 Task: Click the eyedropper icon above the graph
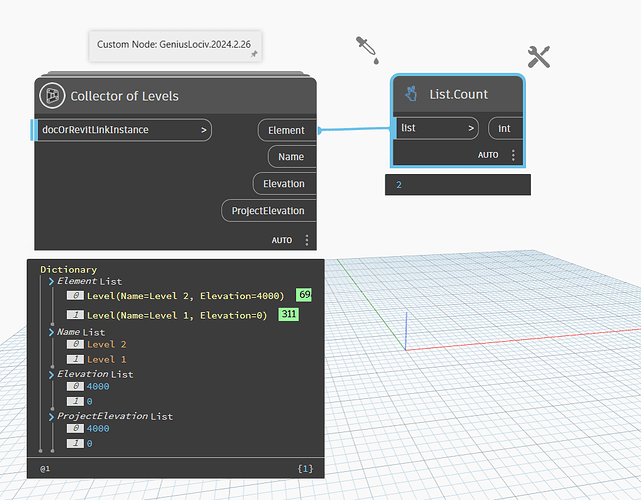point(368,50)
